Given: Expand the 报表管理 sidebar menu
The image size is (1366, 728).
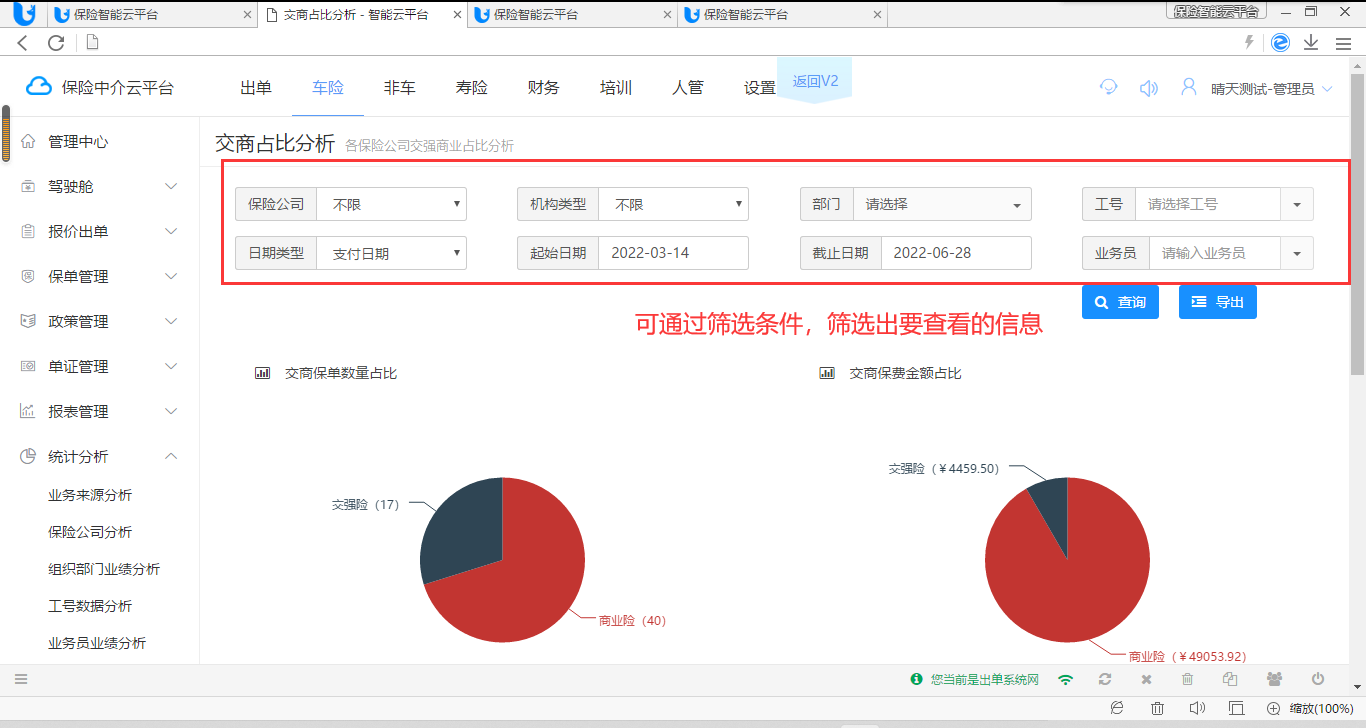Looking at the screenshot, I should pos(99,412).
